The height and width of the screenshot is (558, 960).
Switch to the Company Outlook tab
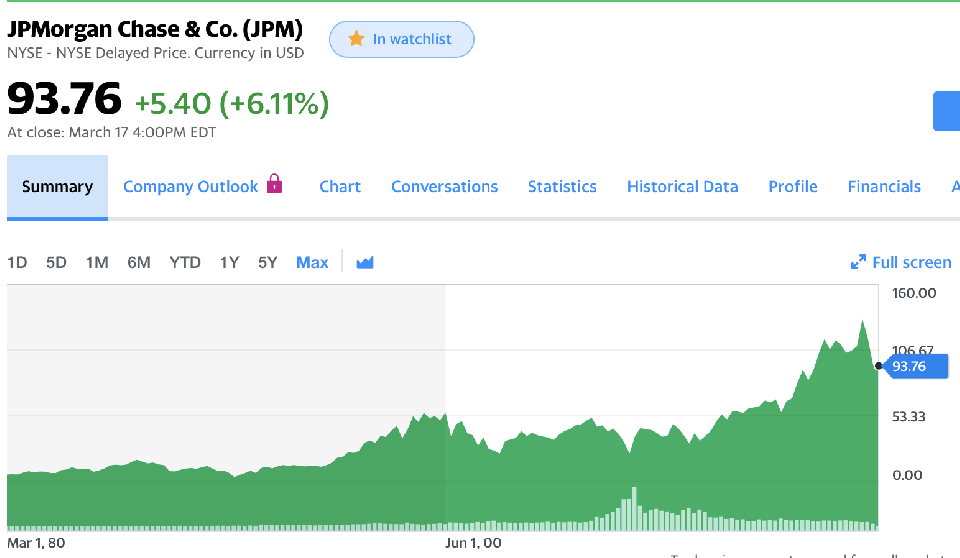[x=190, y=187]
